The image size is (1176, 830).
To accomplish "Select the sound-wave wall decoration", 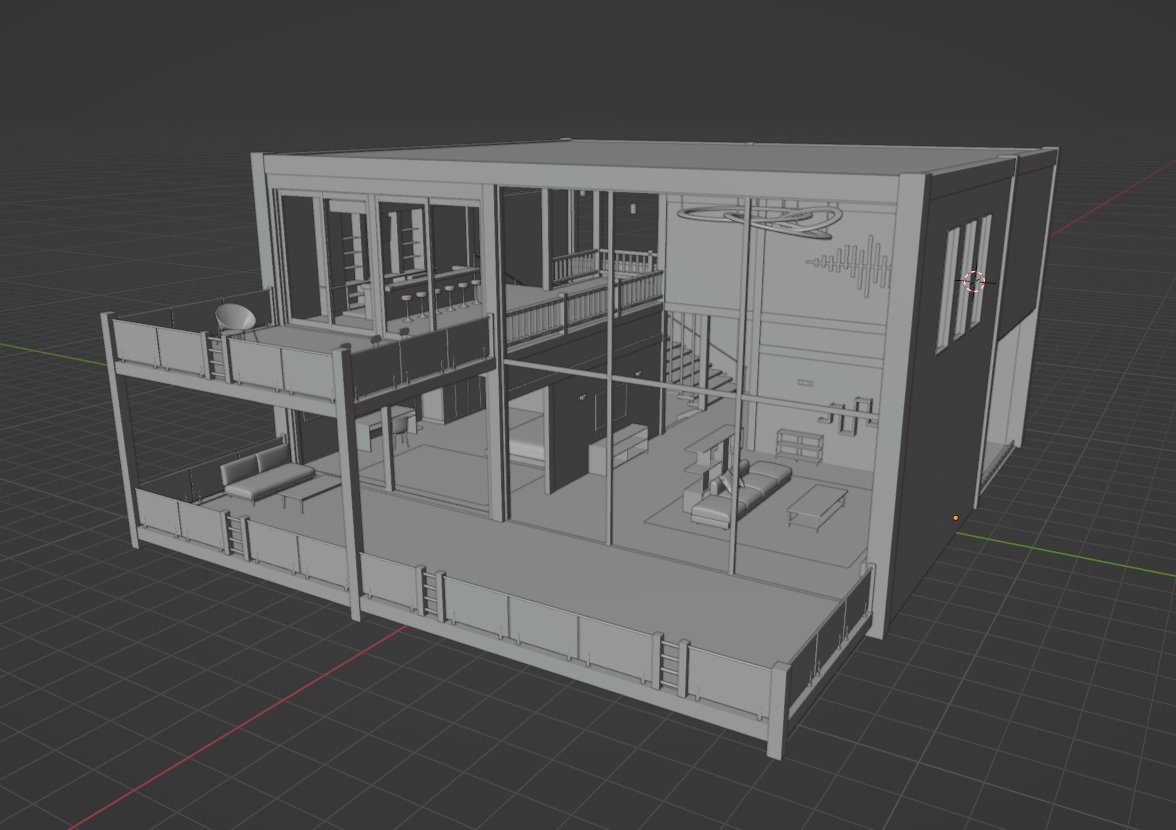I will pos(851,266).
